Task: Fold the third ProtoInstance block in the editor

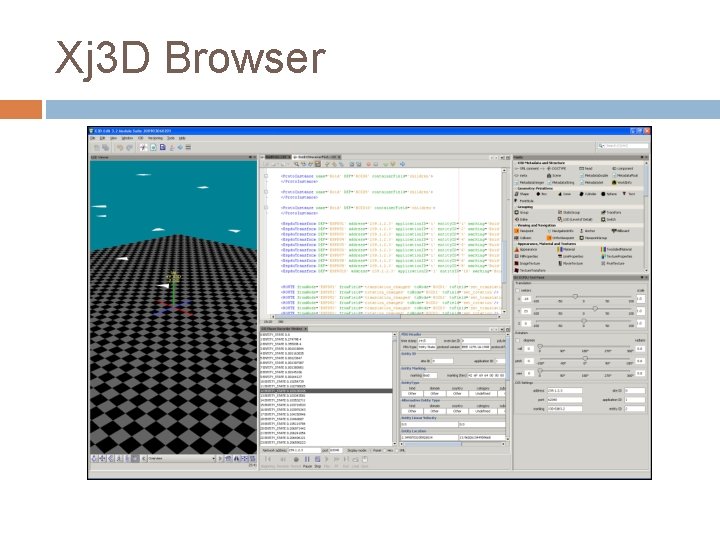Action: coord(266,208)
